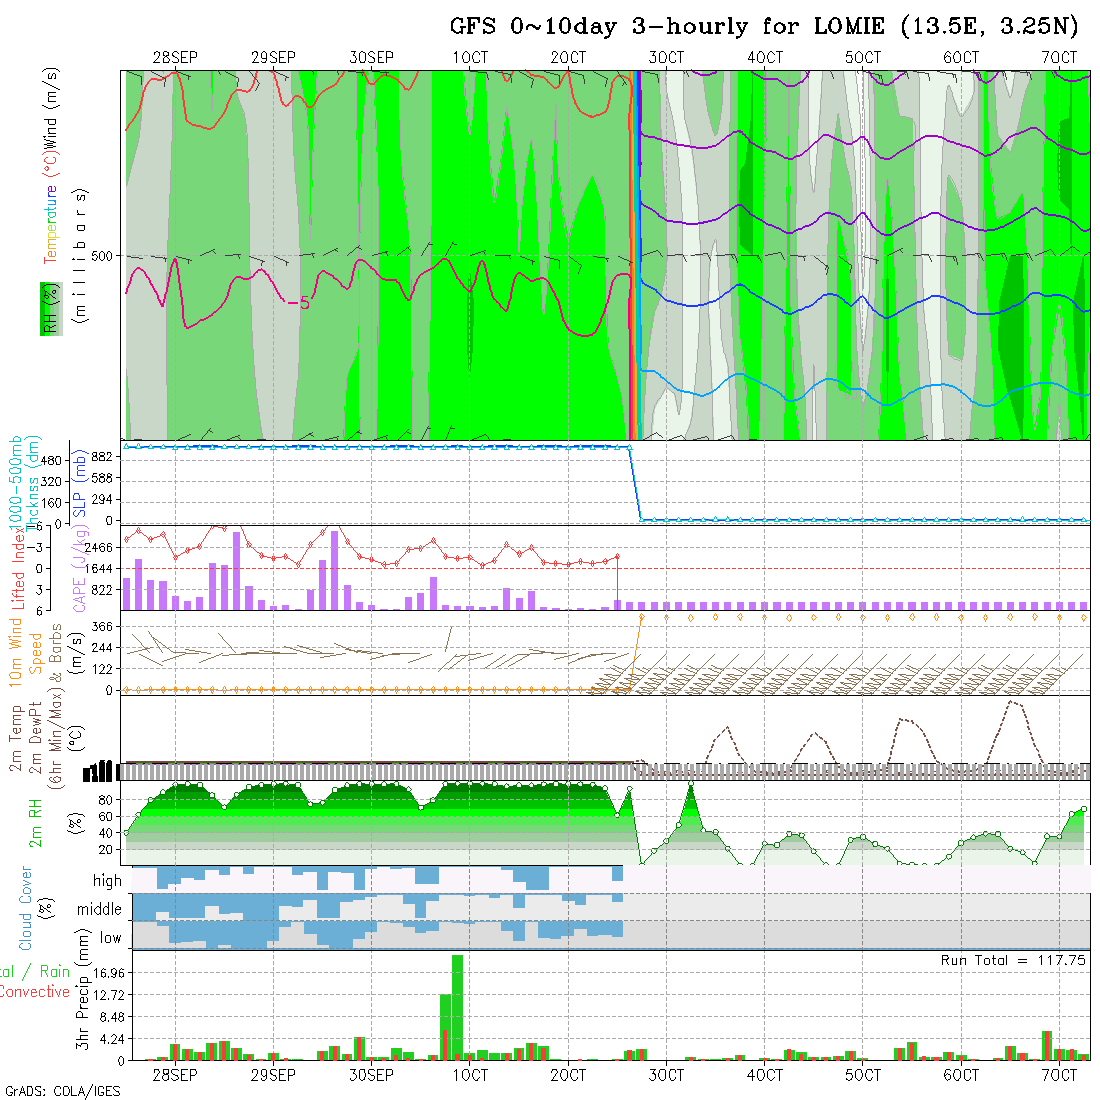The width and height of the screenshot is (1100, 1100).
Task: Click the chart title mentioning LOMIE
Action: tap(764, 27)
